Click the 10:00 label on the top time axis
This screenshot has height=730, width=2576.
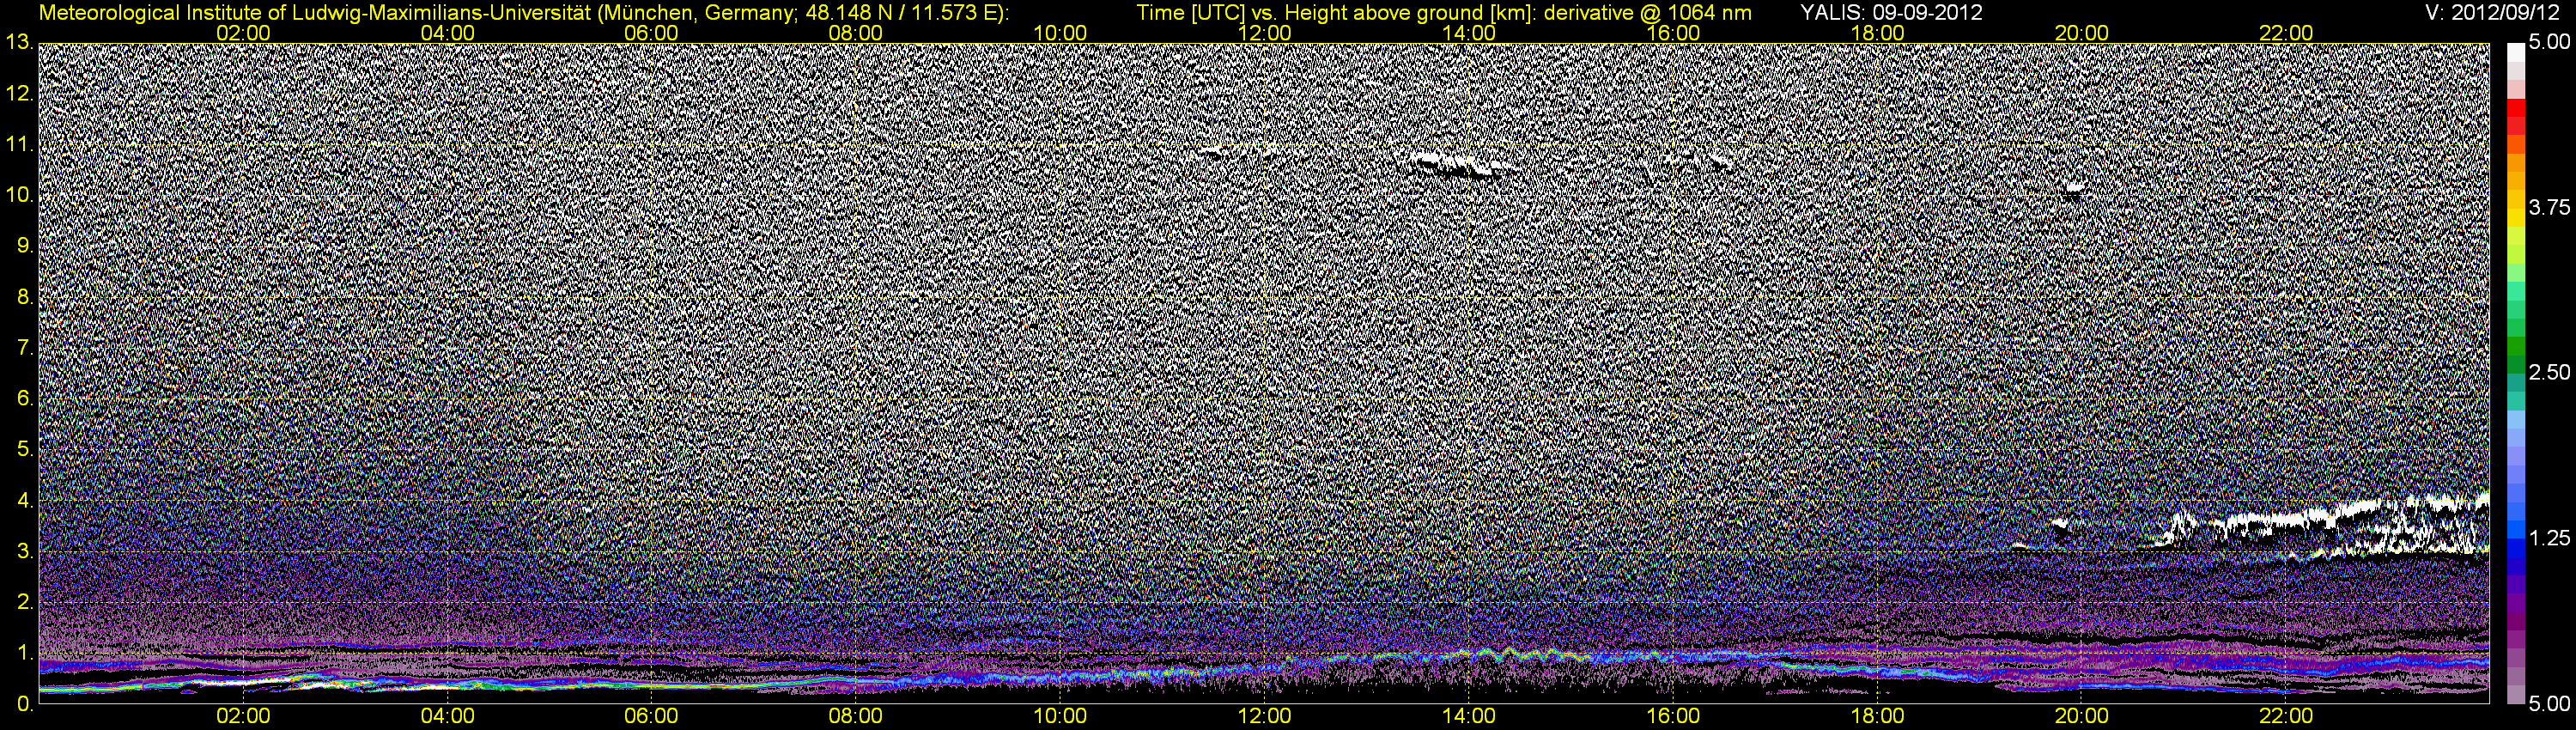click(x=1060, y=33)
